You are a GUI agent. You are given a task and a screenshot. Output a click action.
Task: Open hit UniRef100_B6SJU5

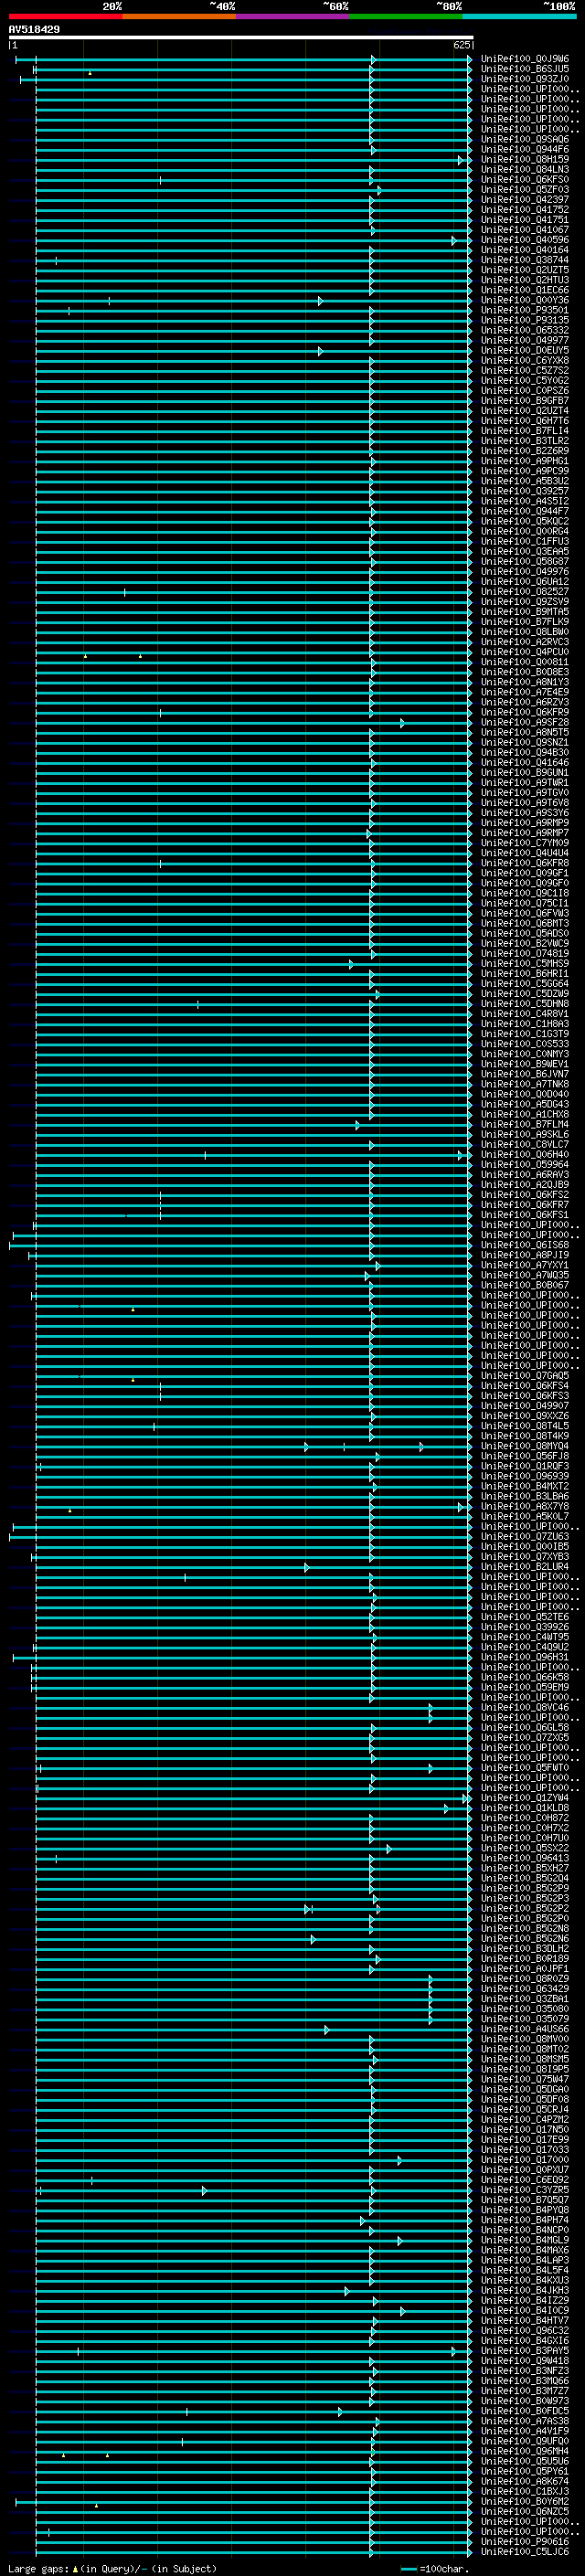524,69
